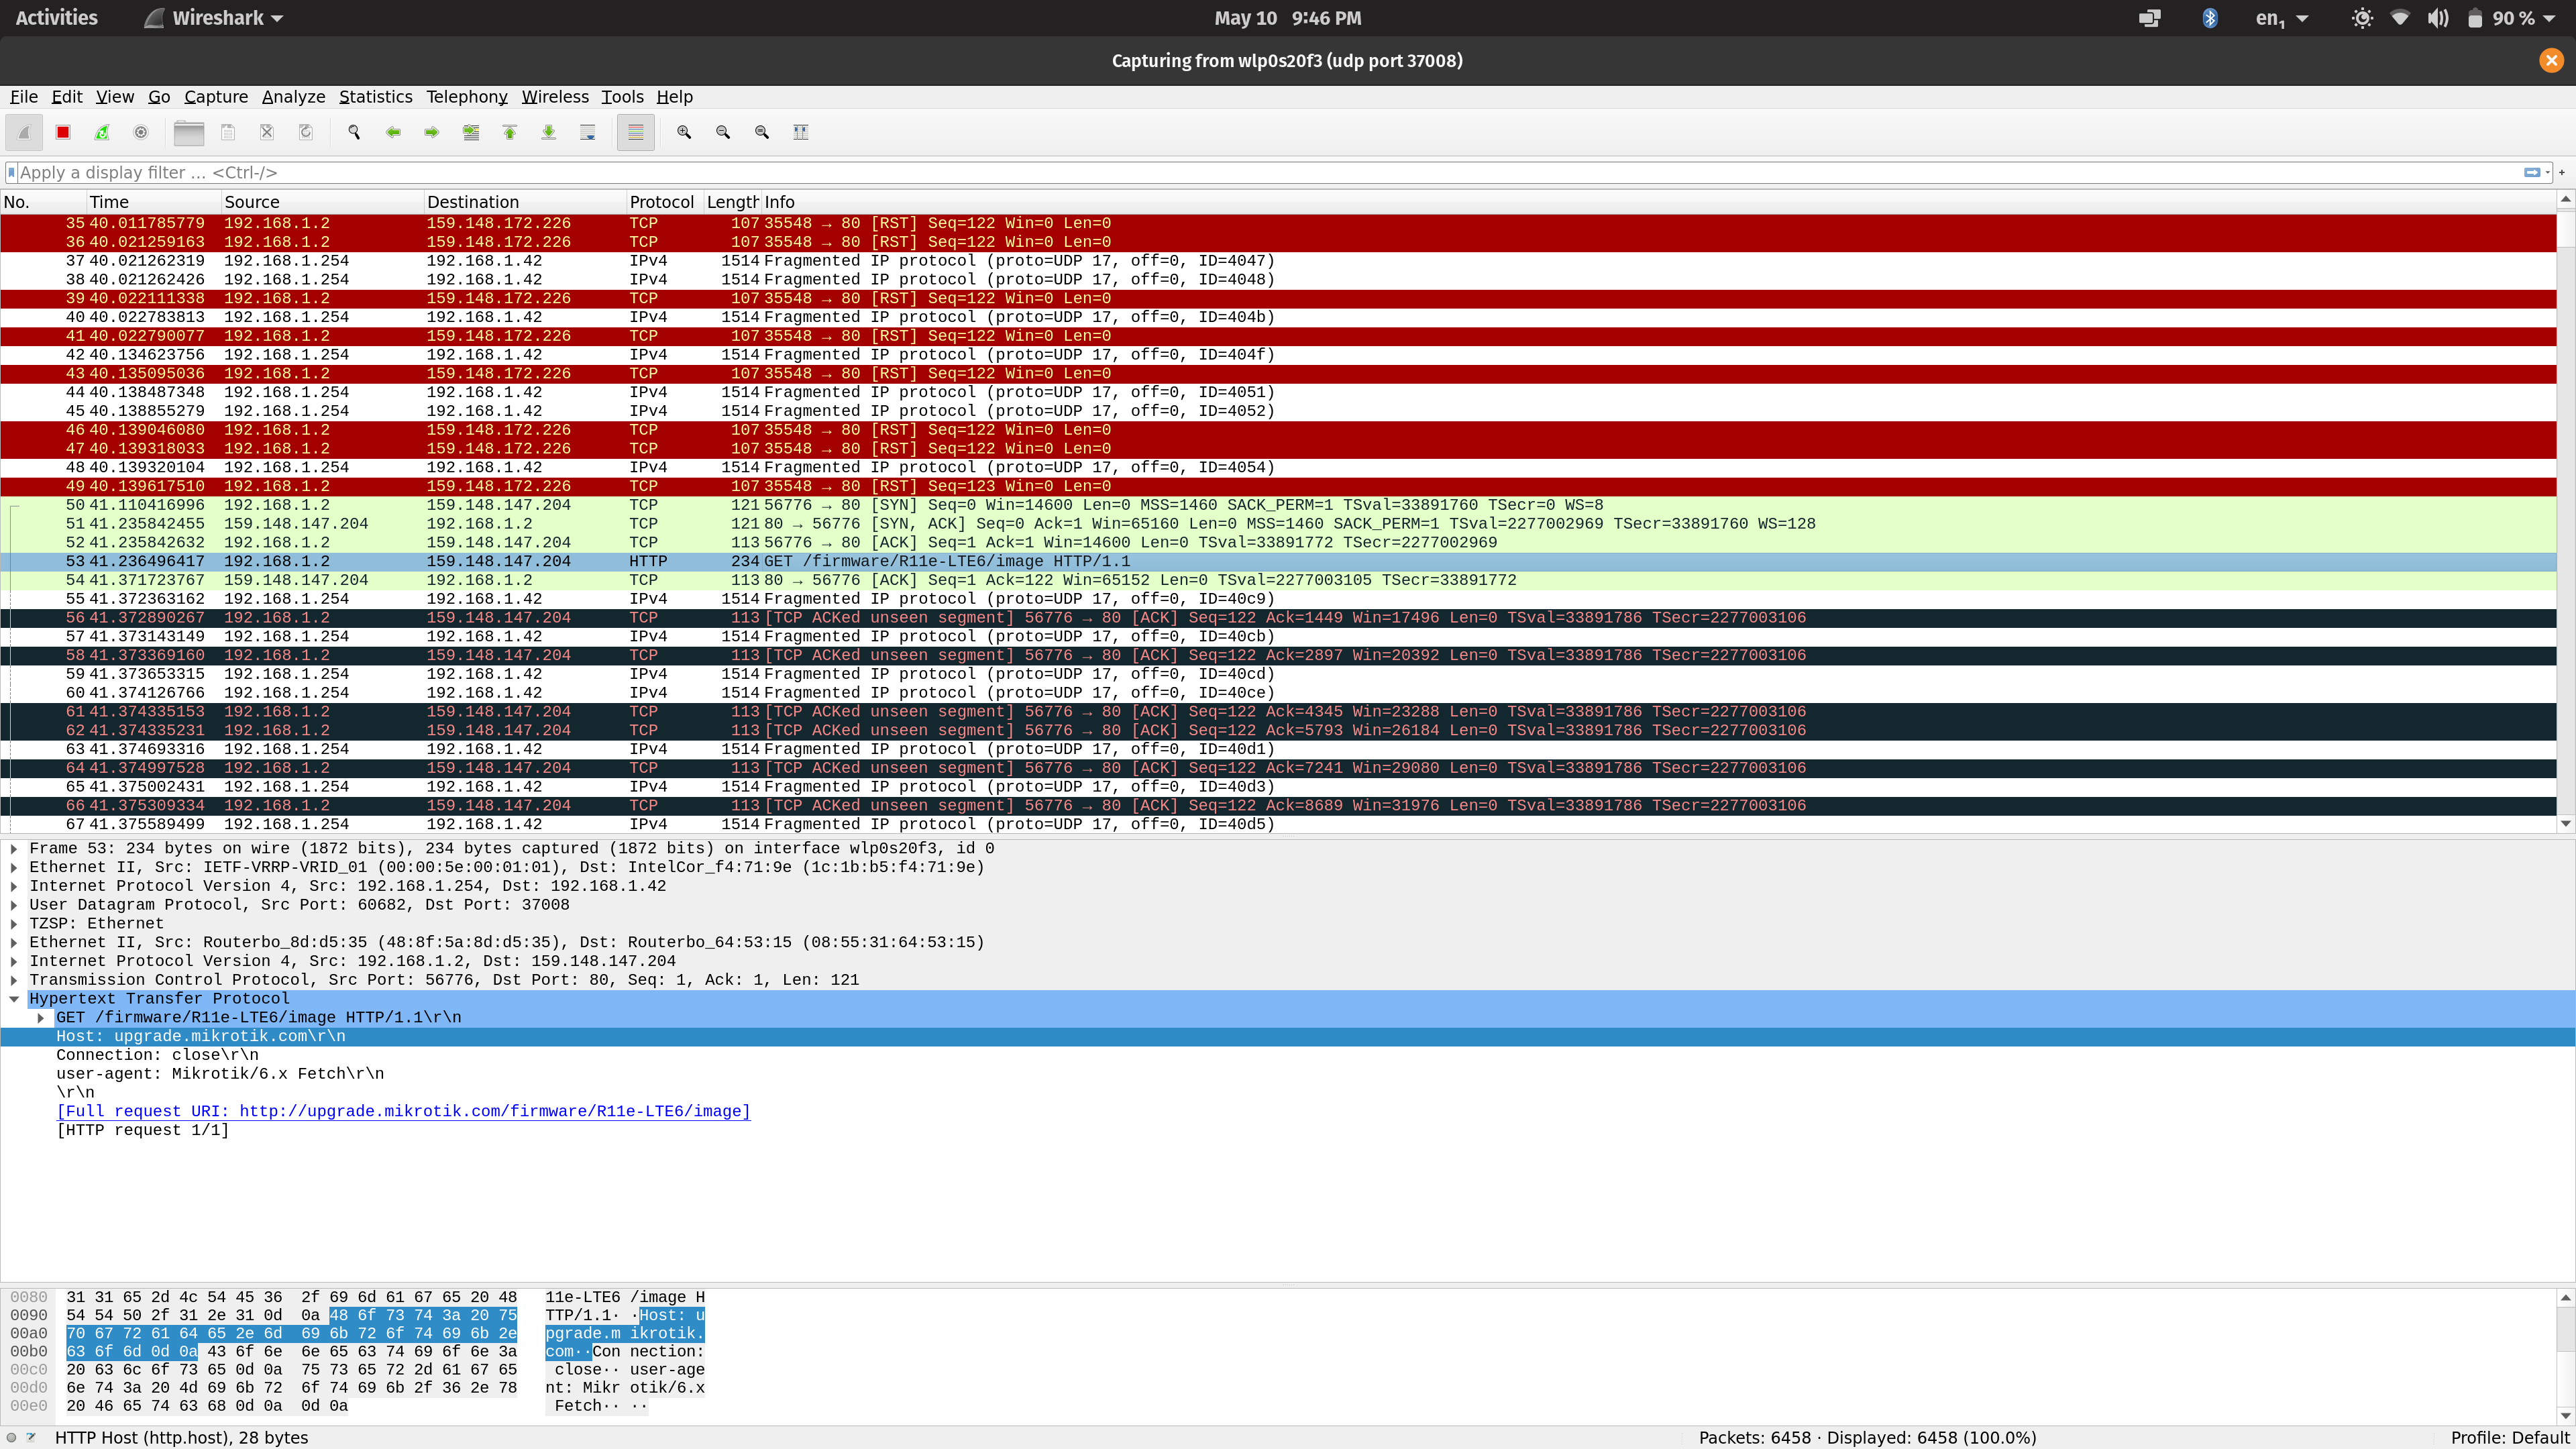The height and width of the screenshot is (1449, 2576).
Task: Click the display filter bookmark icon
Action: 12,172
